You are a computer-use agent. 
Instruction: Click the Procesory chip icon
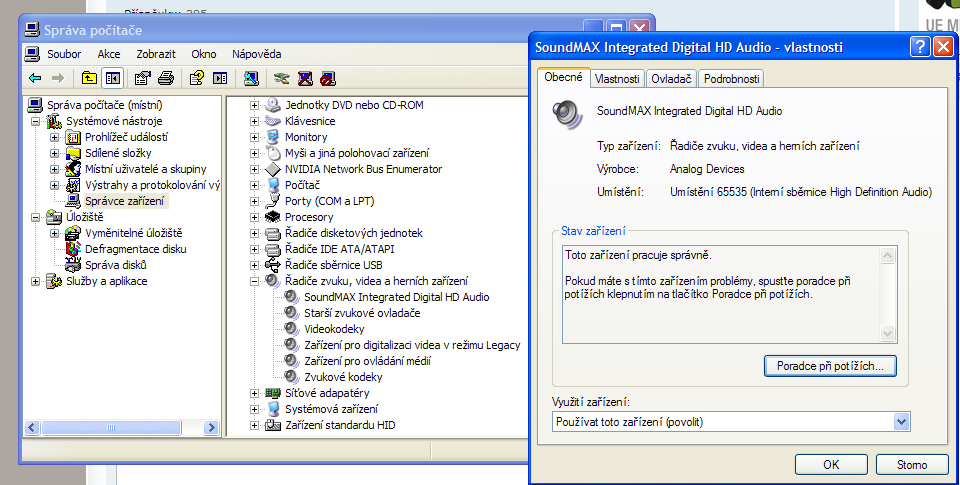pyautogui.click(x=272, y=217)
